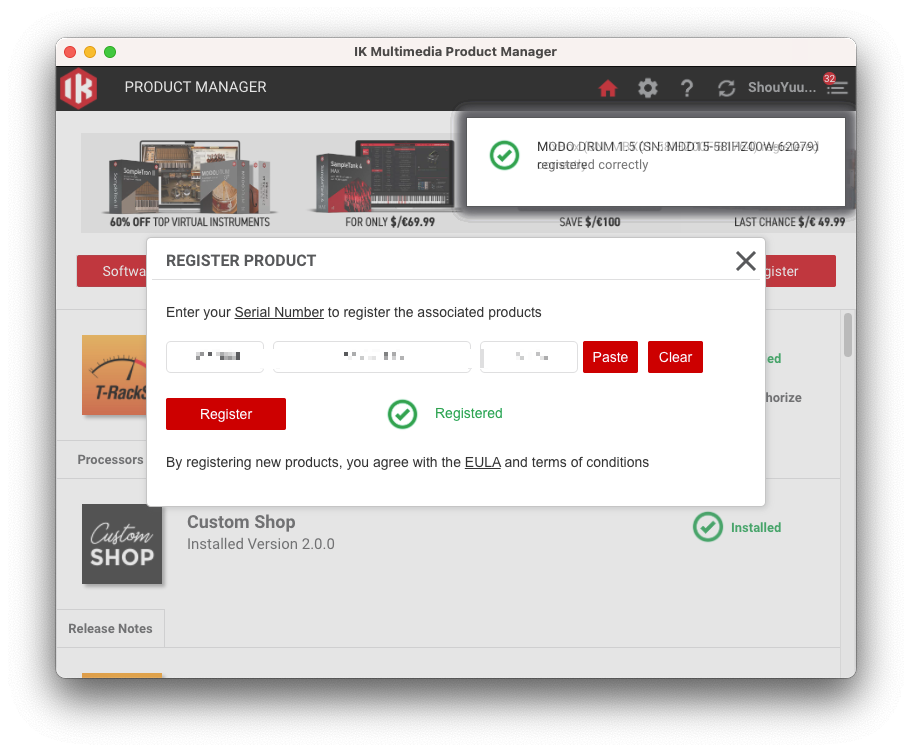
Task: Open the 60% off virtual instruments banner
Action: [190, 183]
